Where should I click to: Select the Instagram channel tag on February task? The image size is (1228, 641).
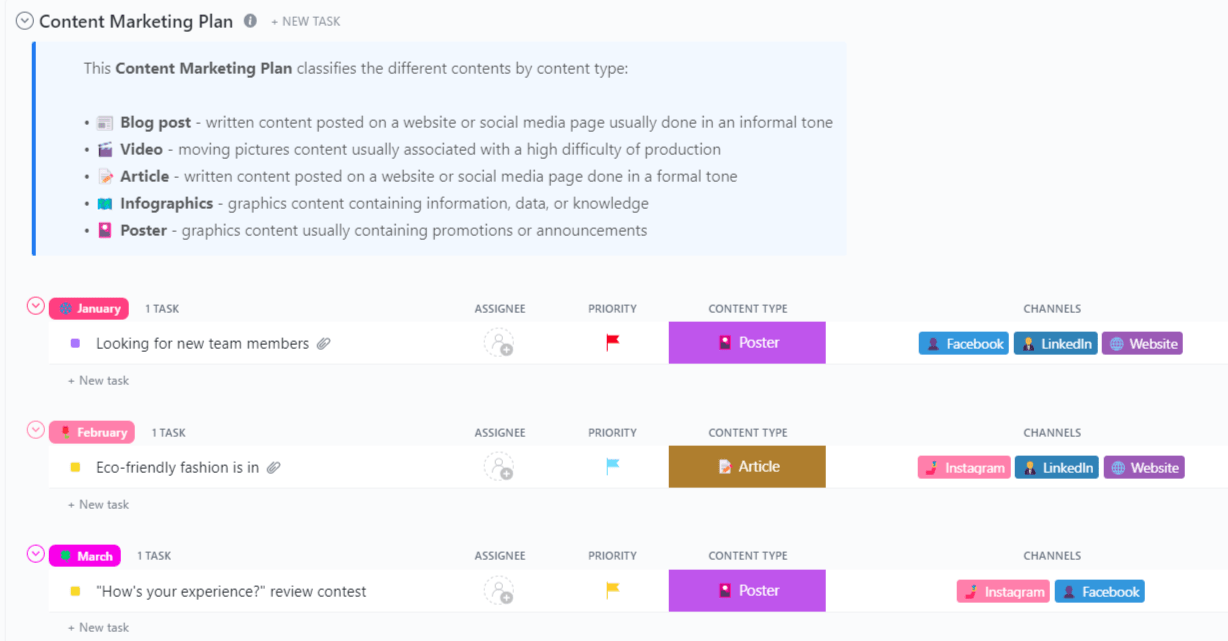click(963, 468)
